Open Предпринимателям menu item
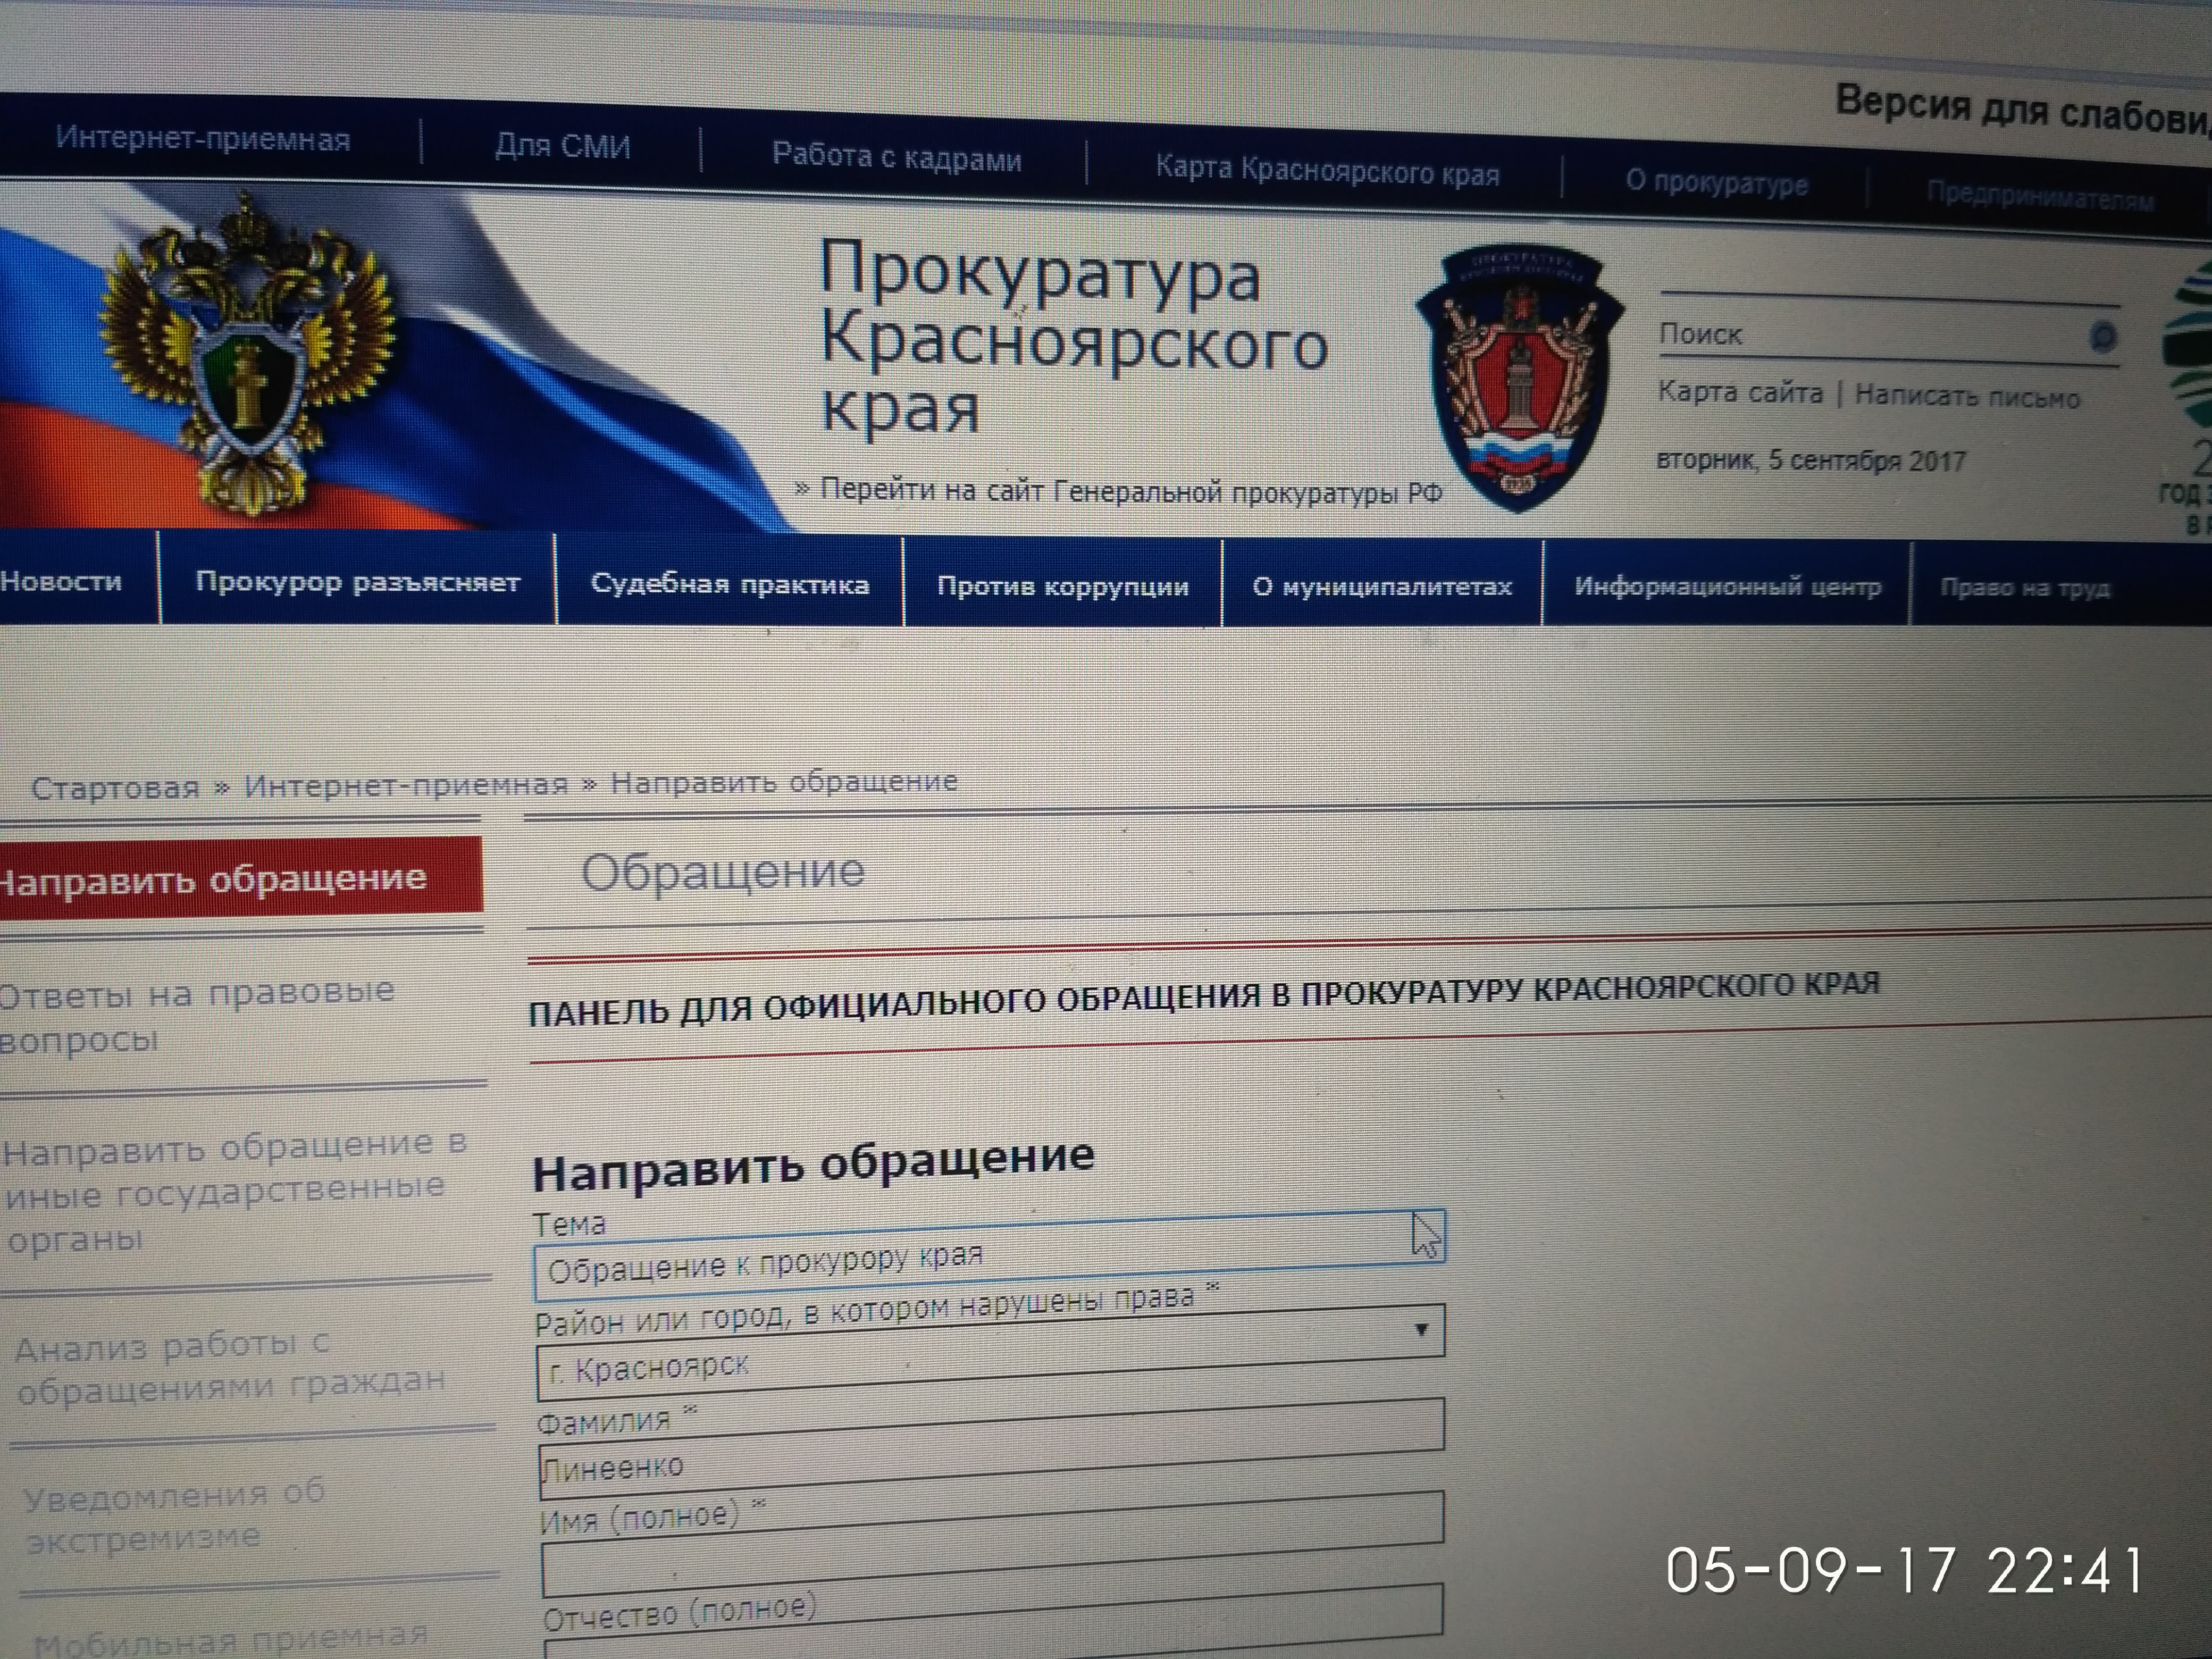2212x1659 pixels. click(2040, 196)
